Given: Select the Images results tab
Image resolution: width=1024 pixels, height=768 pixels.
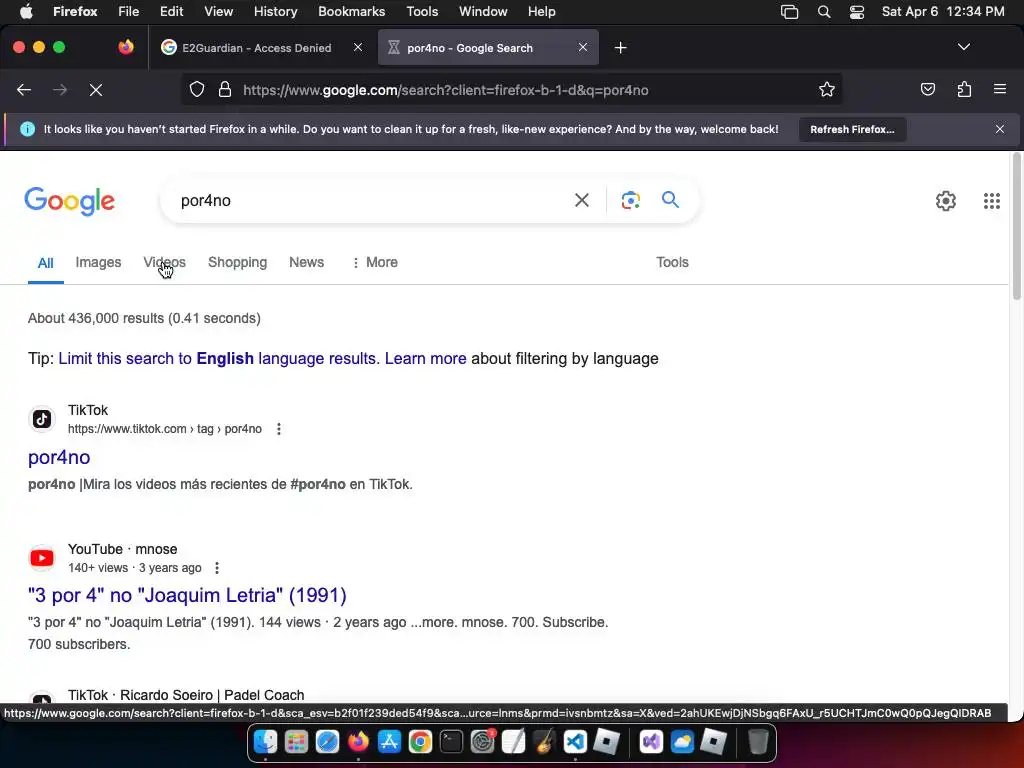Looking at the screenshot, I should point(98,263).
